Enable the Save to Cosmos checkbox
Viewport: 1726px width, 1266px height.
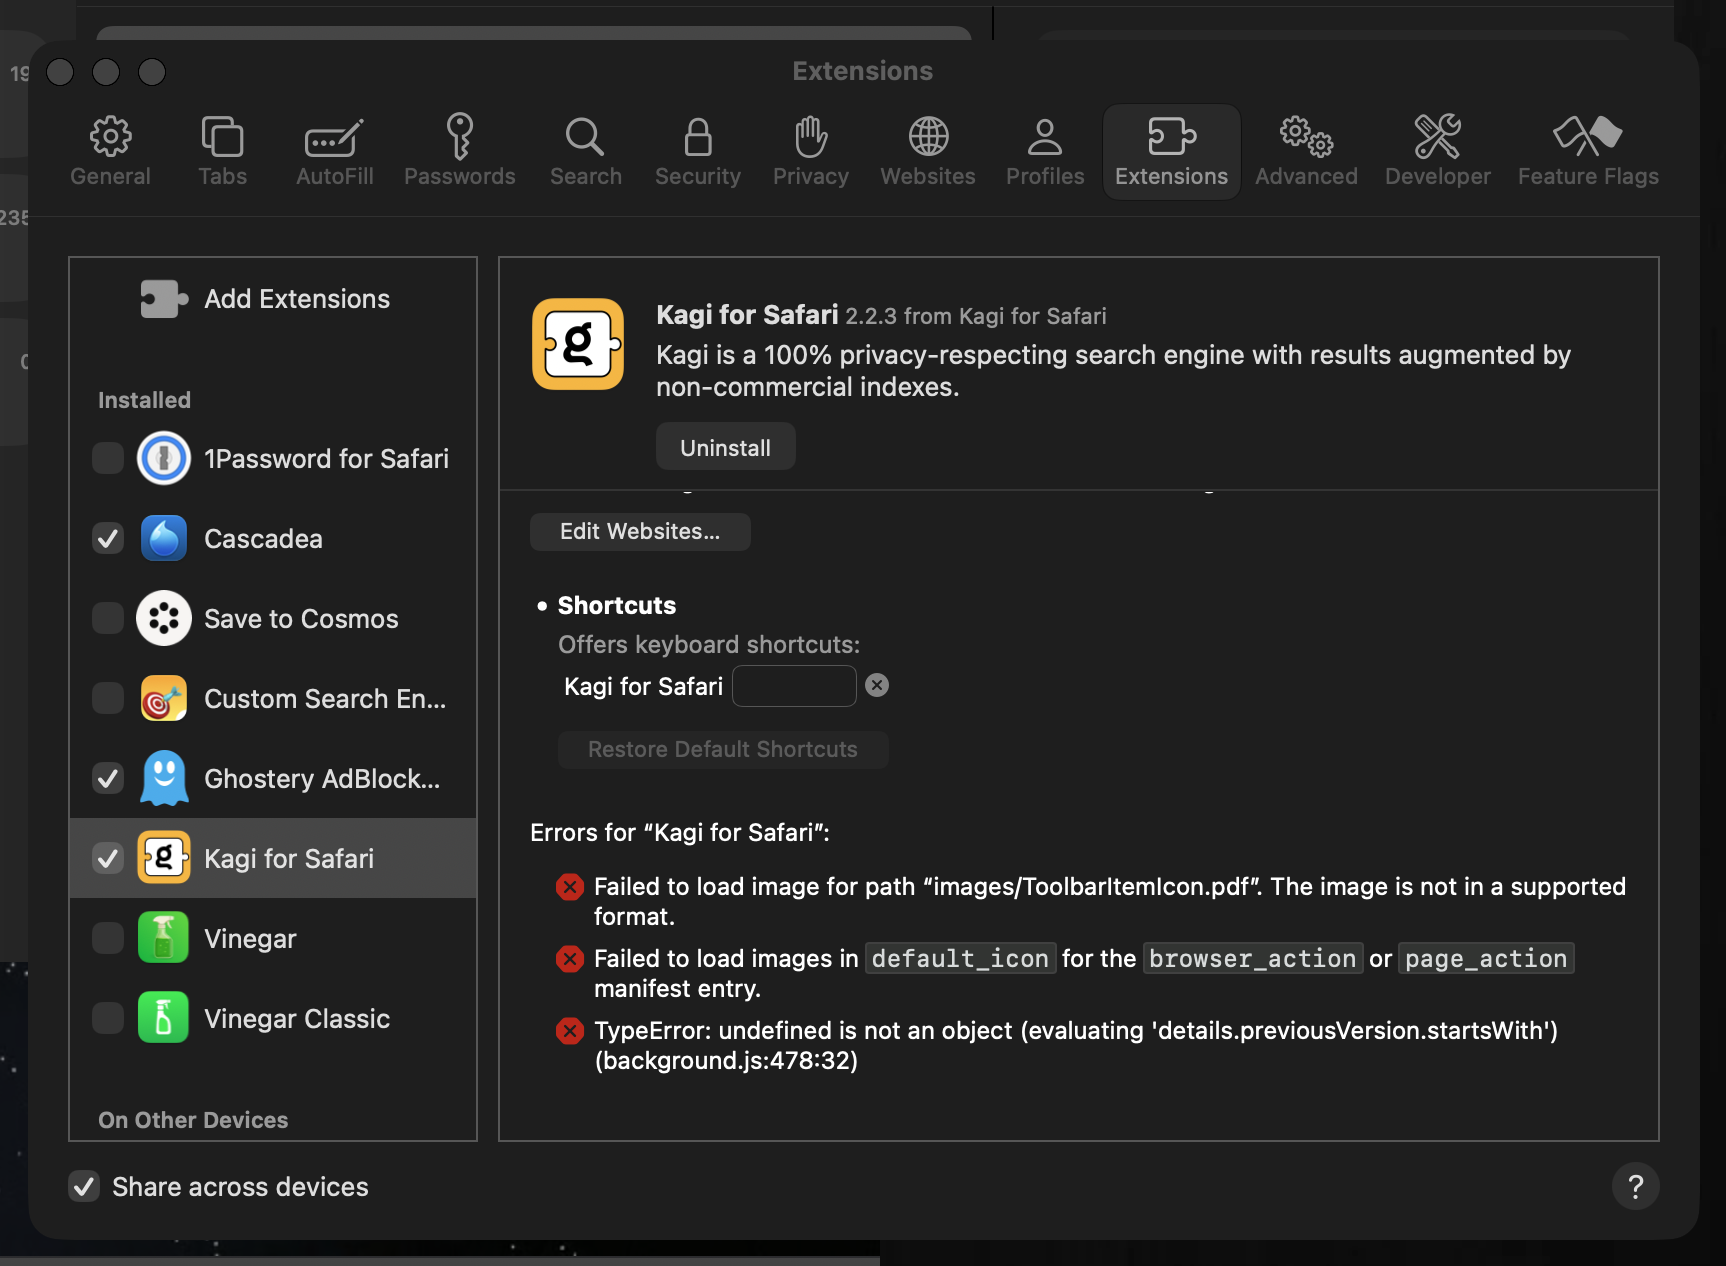[108, 618]
